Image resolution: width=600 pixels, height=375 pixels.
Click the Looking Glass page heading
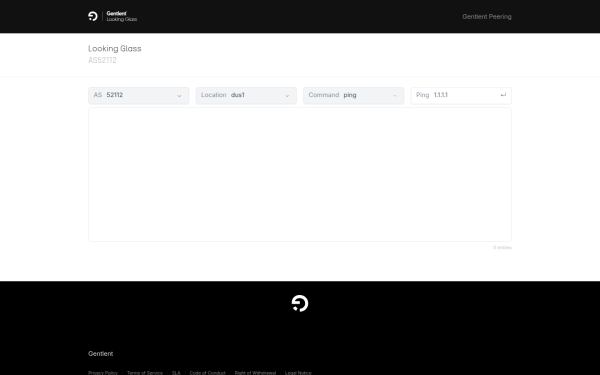point(115,49)
